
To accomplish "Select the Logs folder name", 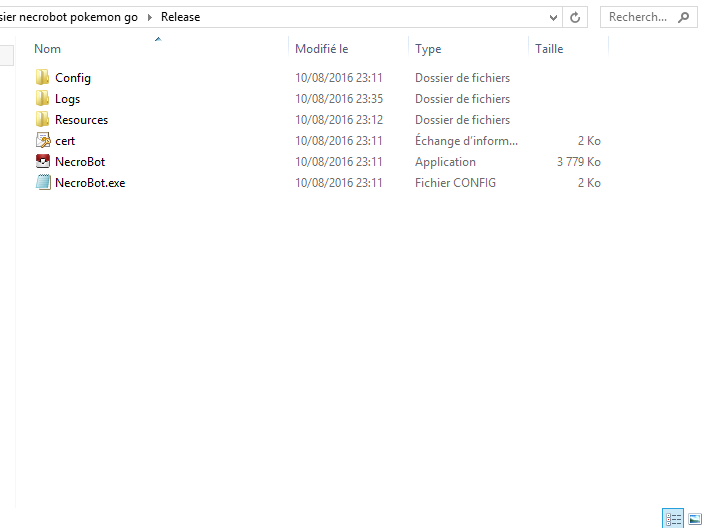I will coord(67,99).
